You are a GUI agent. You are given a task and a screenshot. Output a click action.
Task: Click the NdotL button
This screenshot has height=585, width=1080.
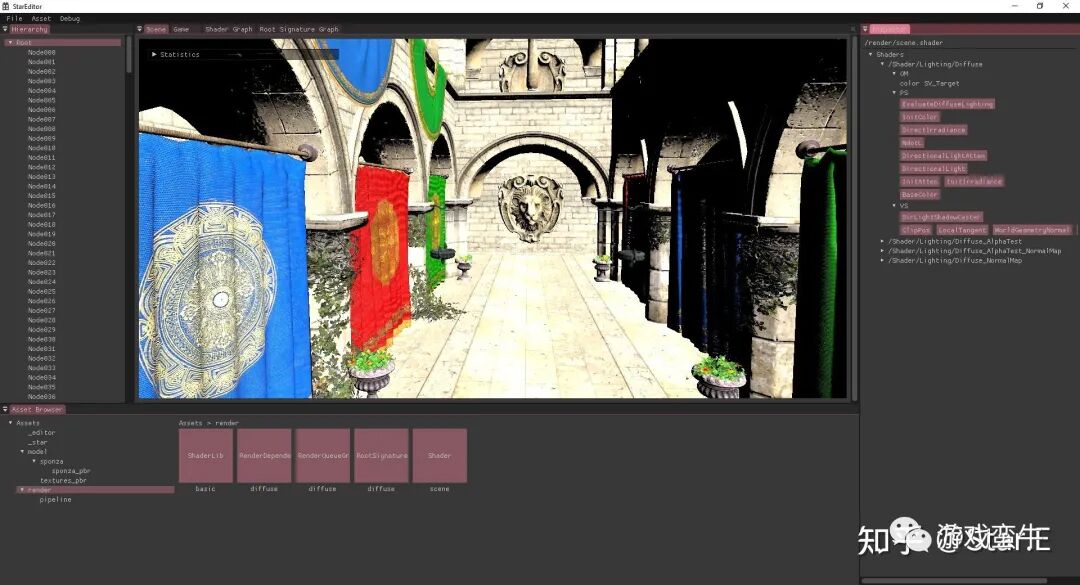(911, 143)
